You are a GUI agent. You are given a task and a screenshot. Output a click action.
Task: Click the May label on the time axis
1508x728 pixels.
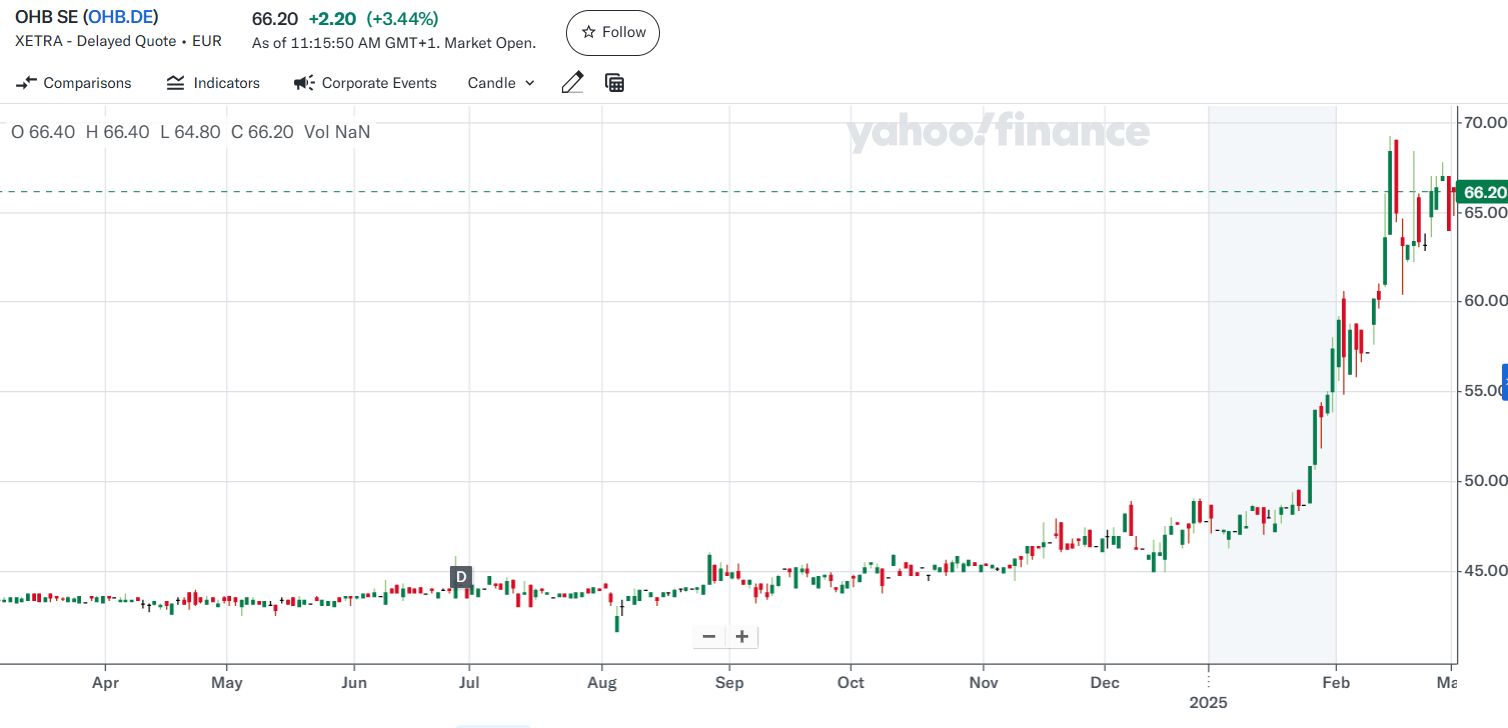[227, 683]
